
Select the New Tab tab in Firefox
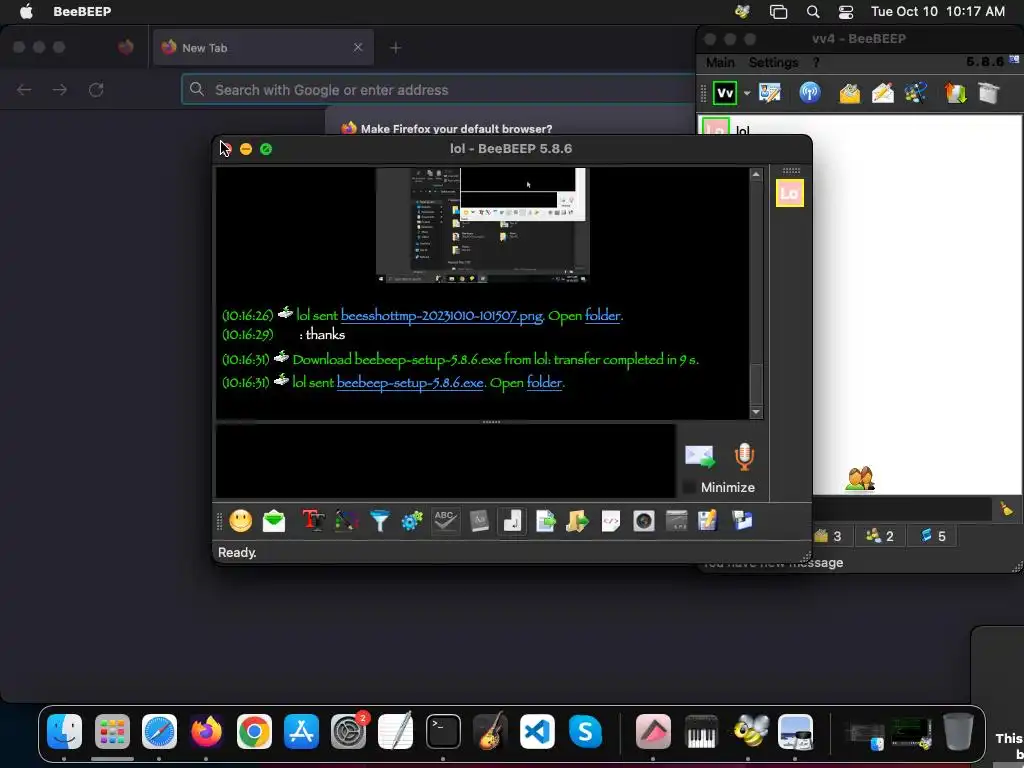tap(264, 48)
